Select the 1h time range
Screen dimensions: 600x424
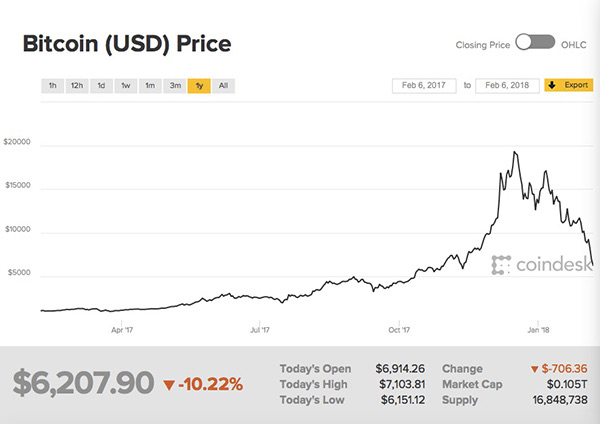(52, 86)
